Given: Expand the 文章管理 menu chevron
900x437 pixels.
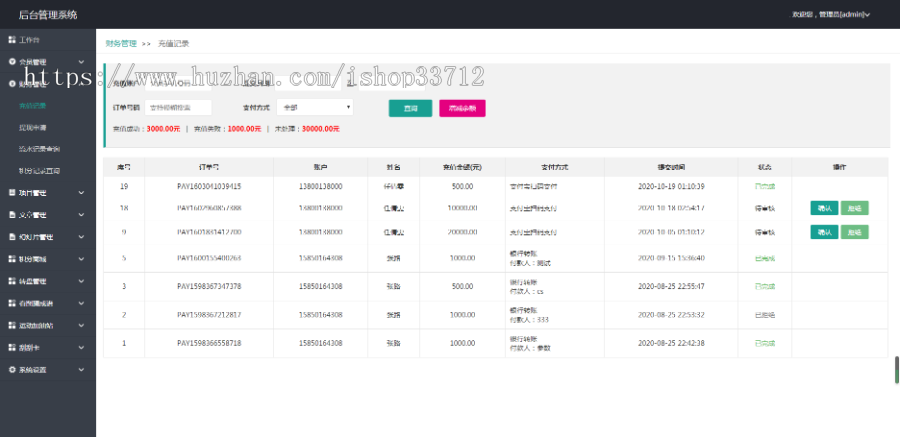Looking at the screenshot, I should [x=81, y=215].
